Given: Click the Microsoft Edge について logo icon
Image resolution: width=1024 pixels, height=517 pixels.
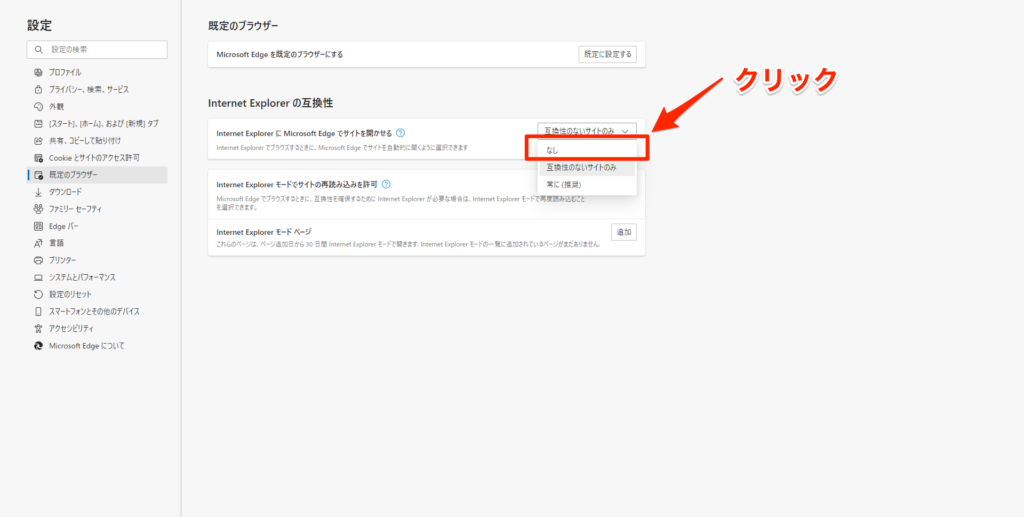Looking at the screenshot, I should tap(38, 345).
